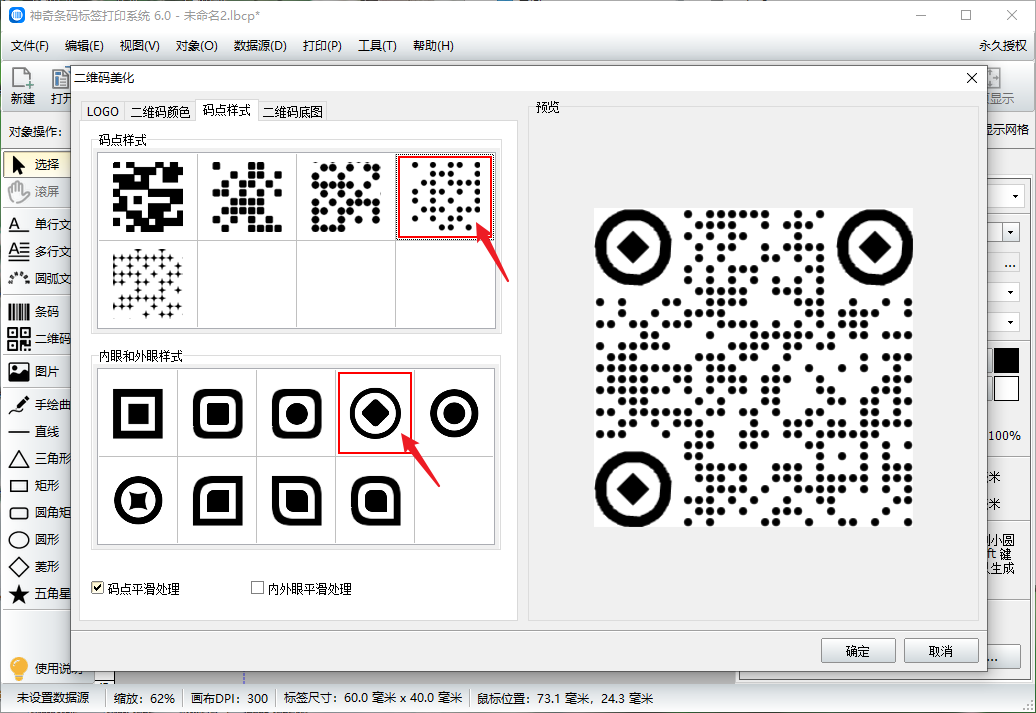Open the 编辑(E) menu

(x=84, y=46)
